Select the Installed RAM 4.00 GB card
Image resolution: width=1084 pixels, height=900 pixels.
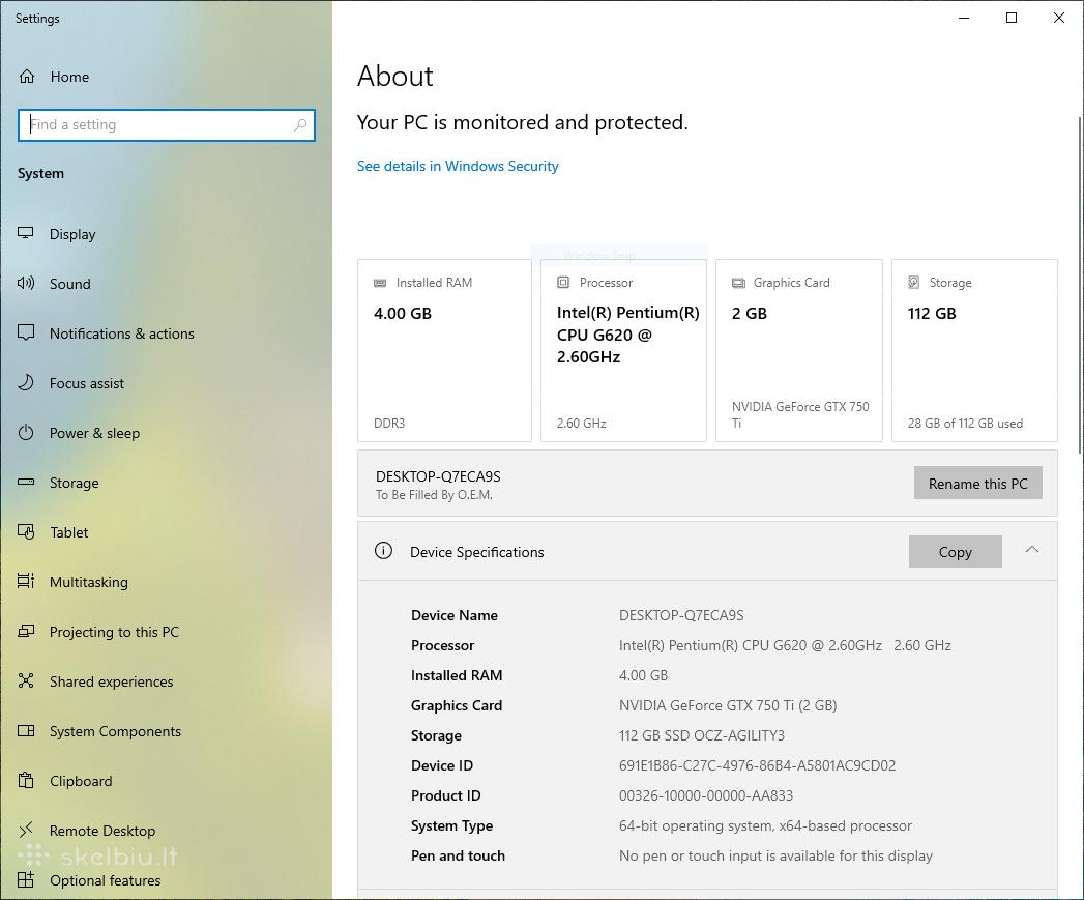click(x=444, y=350)
